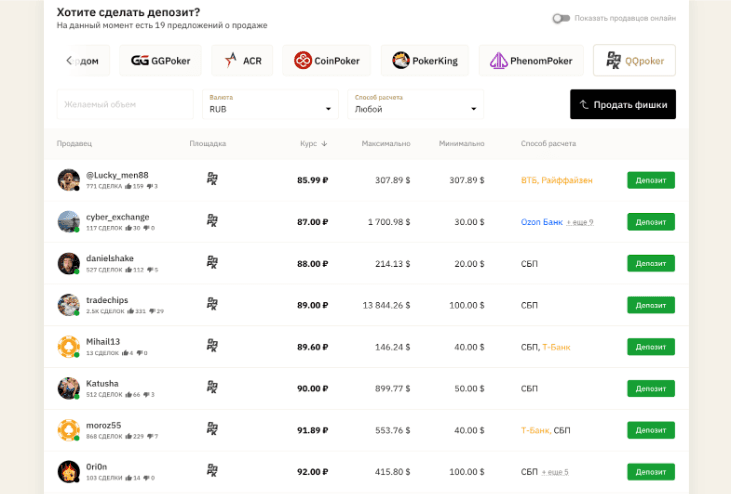Select the CoinPoker room tab
This screenshot has height=494, width=731.
coord(327,61)
